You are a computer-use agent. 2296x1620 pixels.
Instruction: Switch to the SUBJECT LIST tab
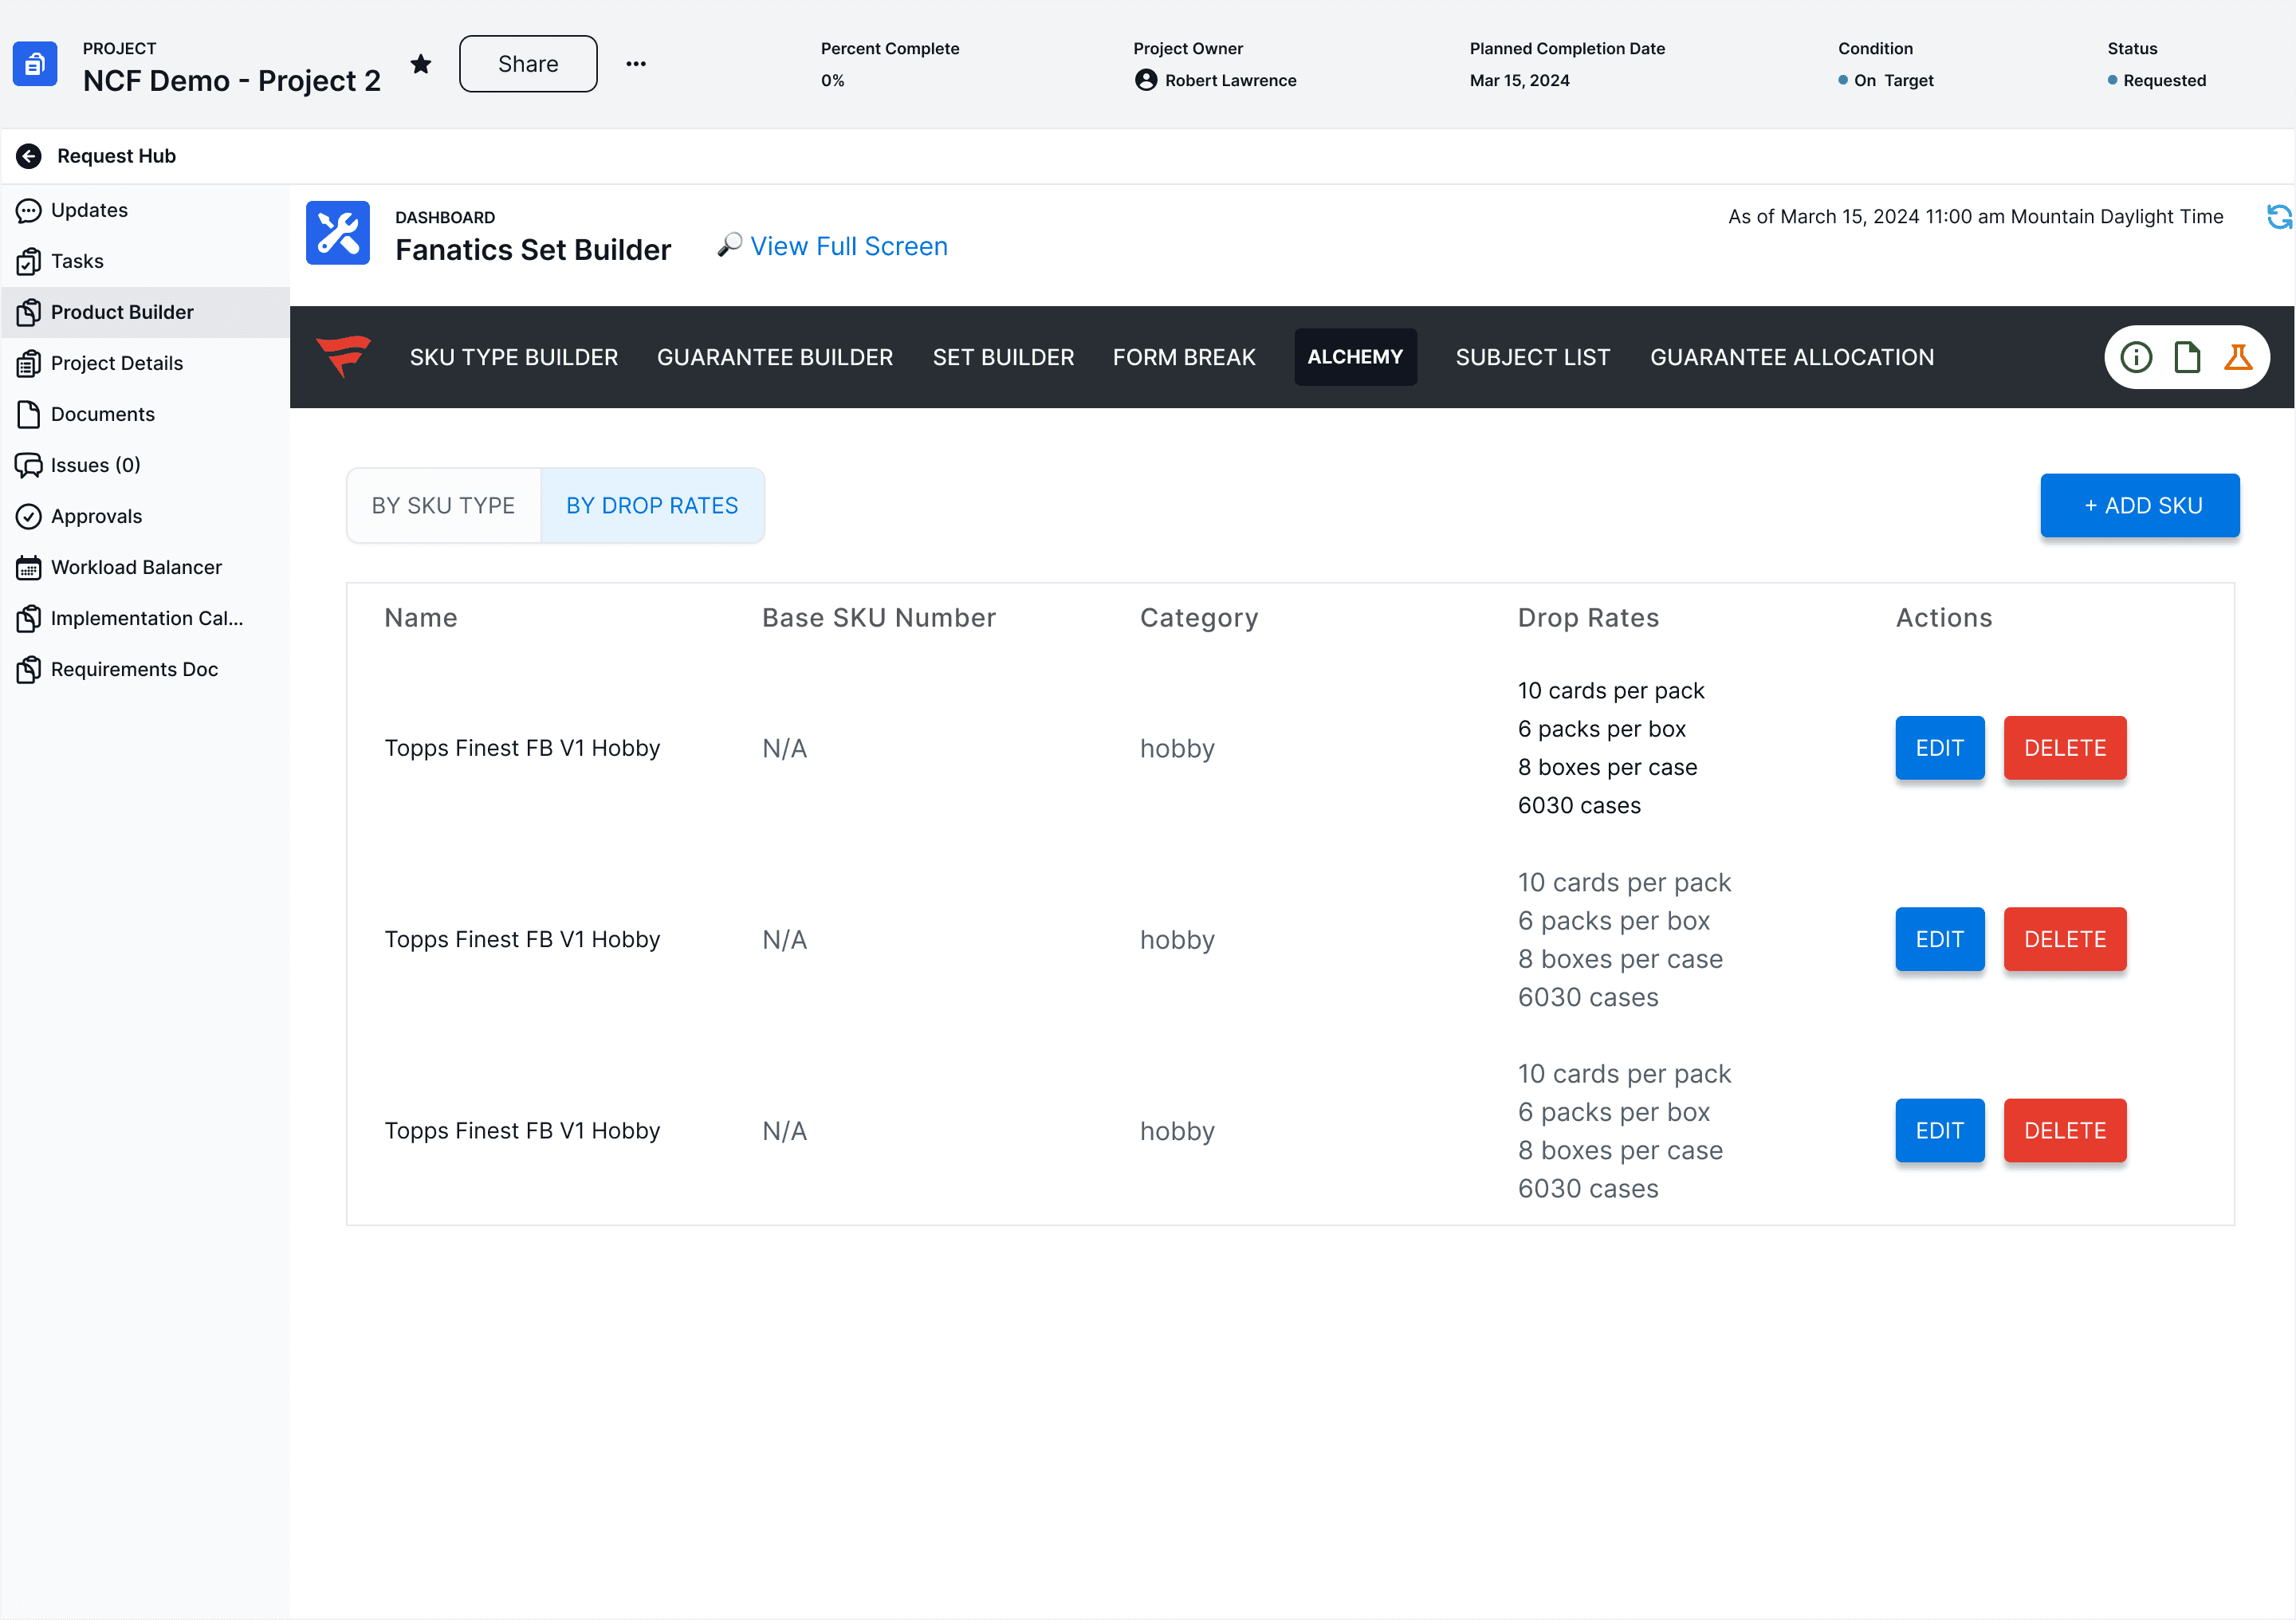tap(1532, 357)
